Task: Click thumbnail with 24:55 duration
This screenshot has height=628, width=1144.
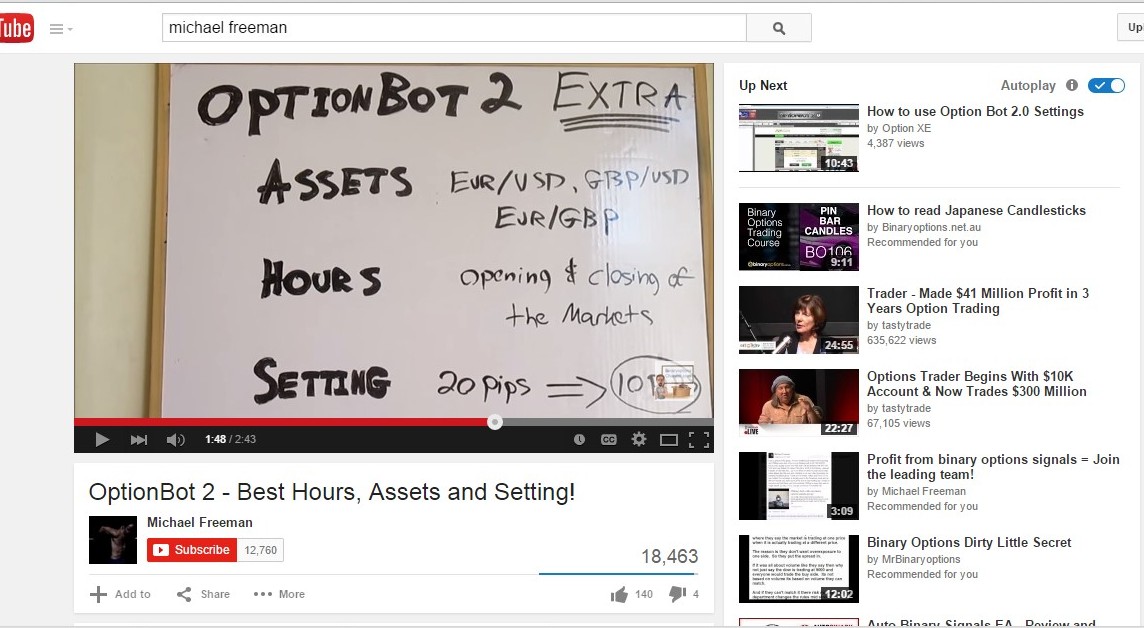Action: (799, 319)
